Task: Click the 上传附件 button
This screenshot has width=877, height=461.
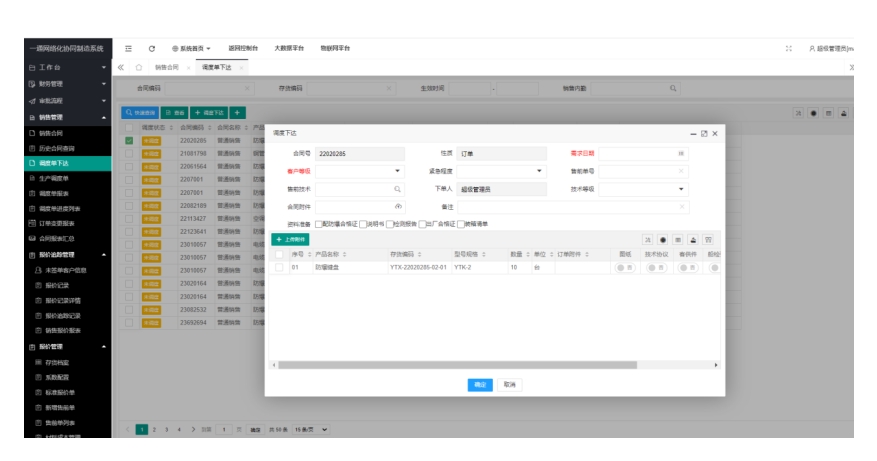Action: tap(291, 240)
